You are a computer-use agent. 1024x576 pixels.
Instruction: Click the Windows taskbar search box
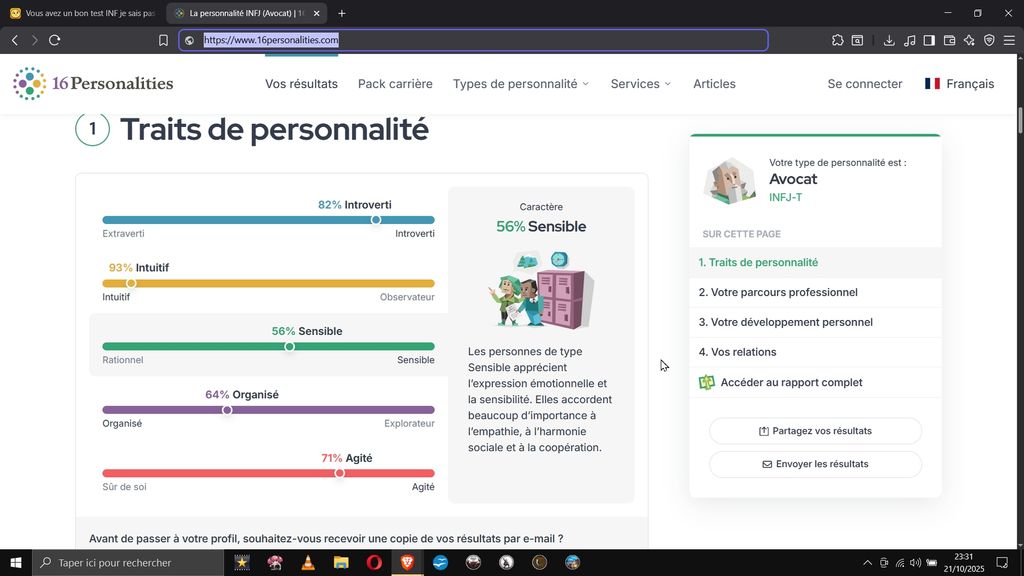tap(128, 563)
